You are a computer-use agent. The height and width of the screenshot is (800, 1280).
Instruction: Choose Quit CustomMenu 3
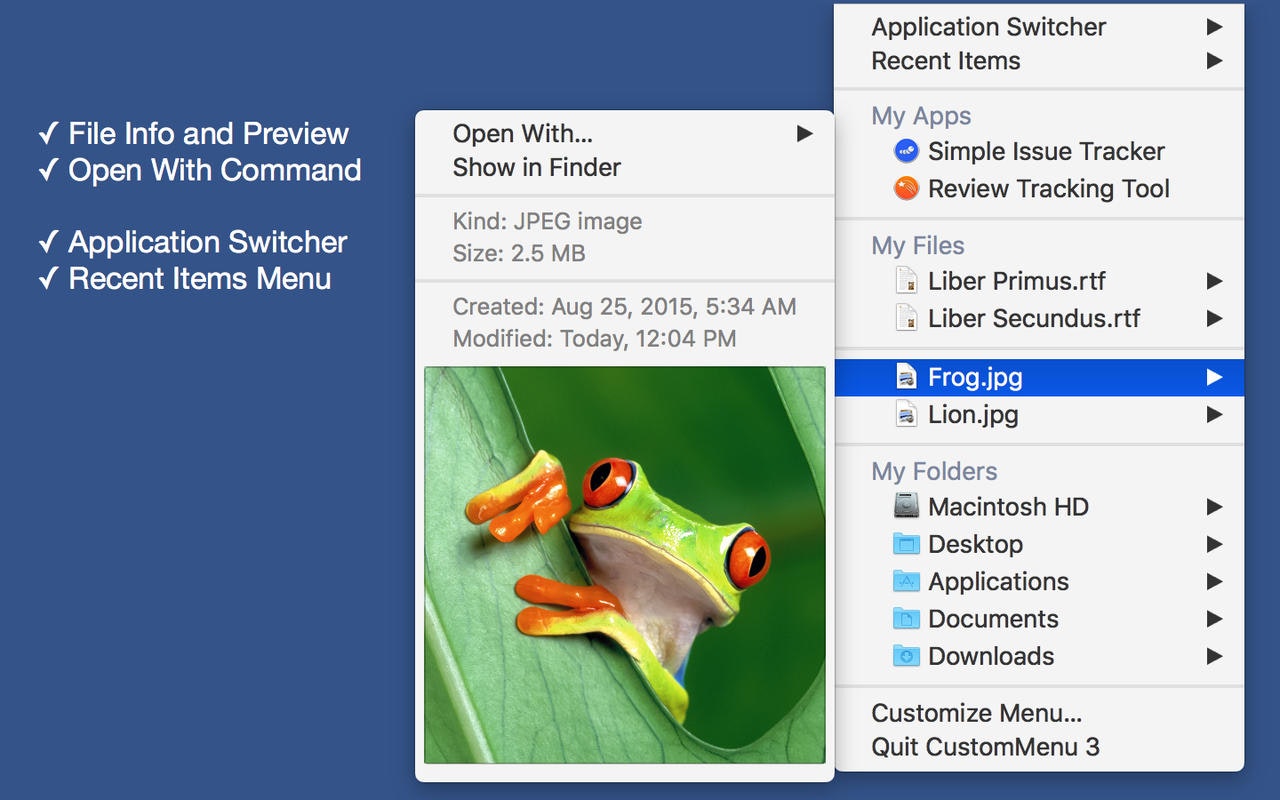[x=1039, y=747]
